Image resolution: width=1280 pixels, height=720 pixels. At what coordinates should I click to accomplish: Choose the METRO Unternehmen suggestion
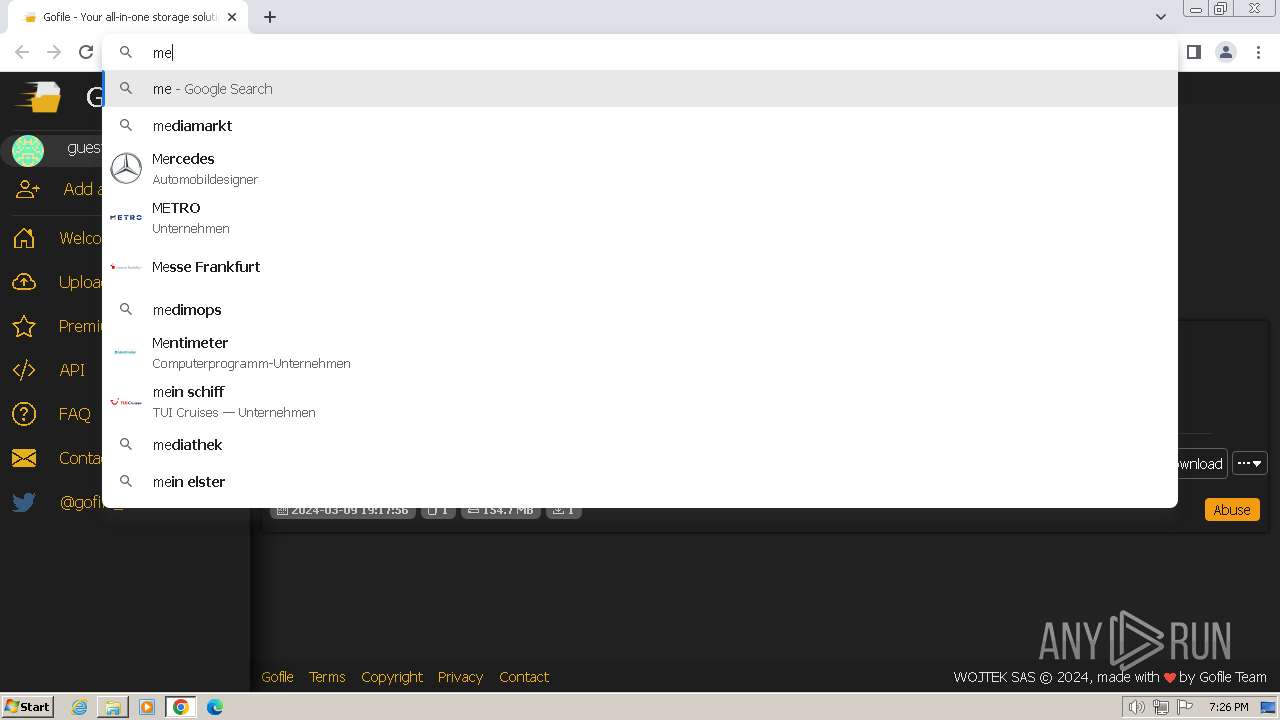coord(640,217)
